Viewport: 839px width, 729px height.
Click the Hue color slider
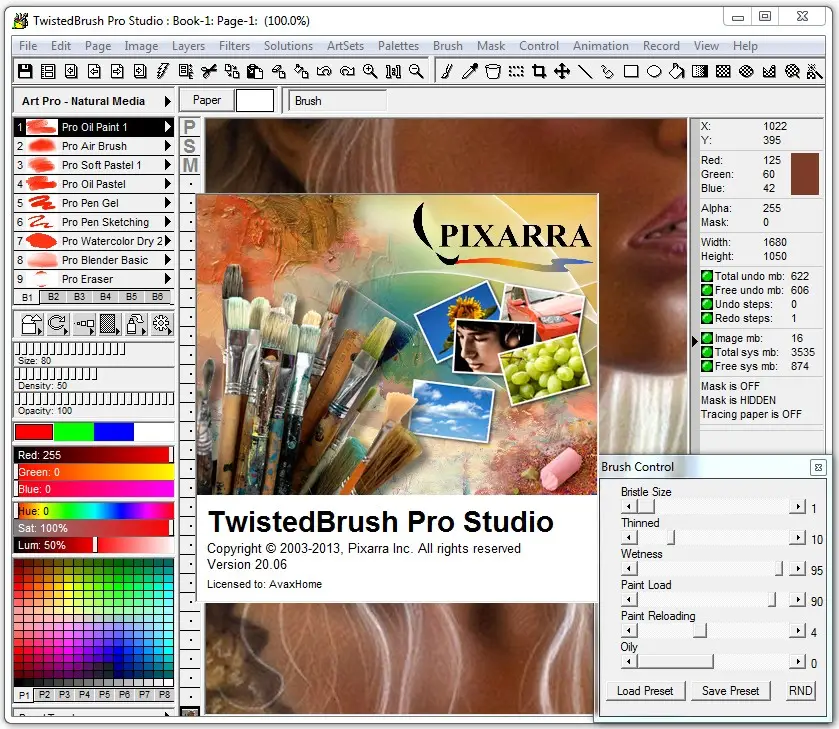(x=94, y=511)
